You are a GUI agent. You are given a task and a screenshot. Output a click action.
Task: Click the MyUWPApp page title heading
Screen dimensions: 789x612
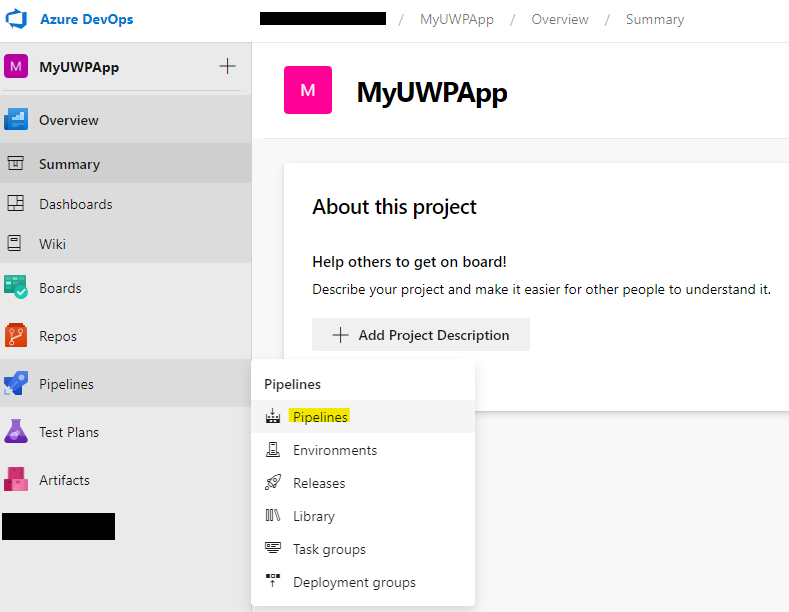coord(432,93)
